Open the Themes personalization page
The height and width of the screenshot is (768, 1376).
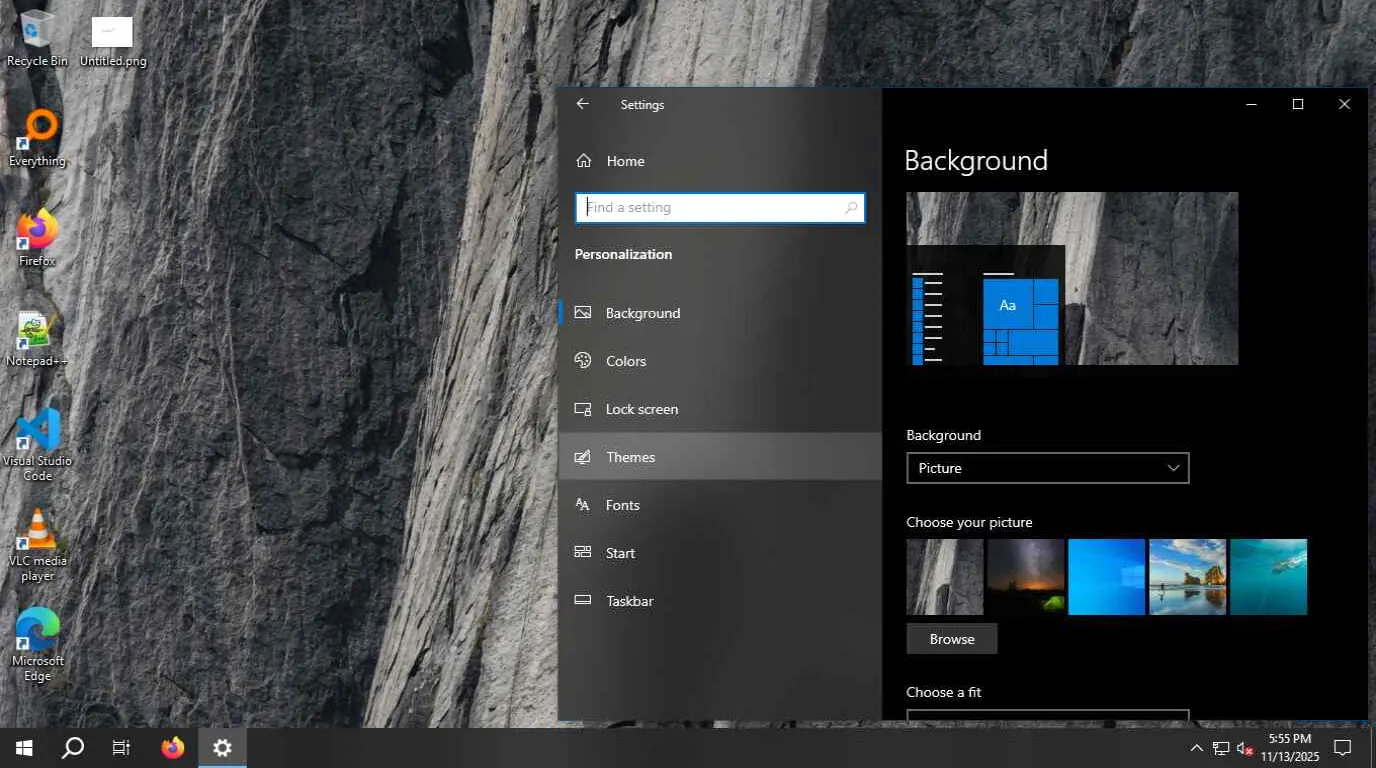coord(630,457)
